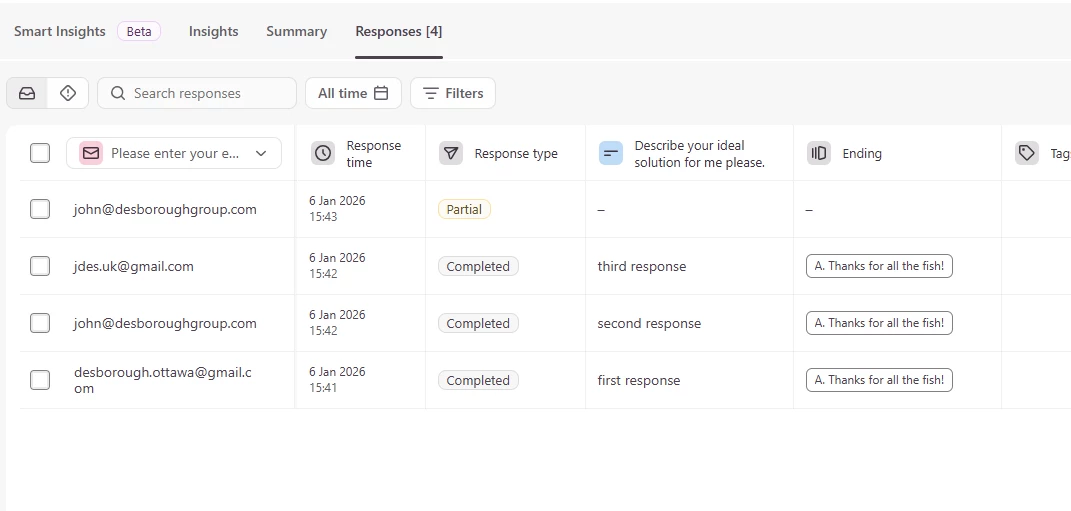Viewport: 1071px width, 511px height.
Task: Check the desborough.ottawa@gmail.com row checkbox
Action: [x=40, y=380]
